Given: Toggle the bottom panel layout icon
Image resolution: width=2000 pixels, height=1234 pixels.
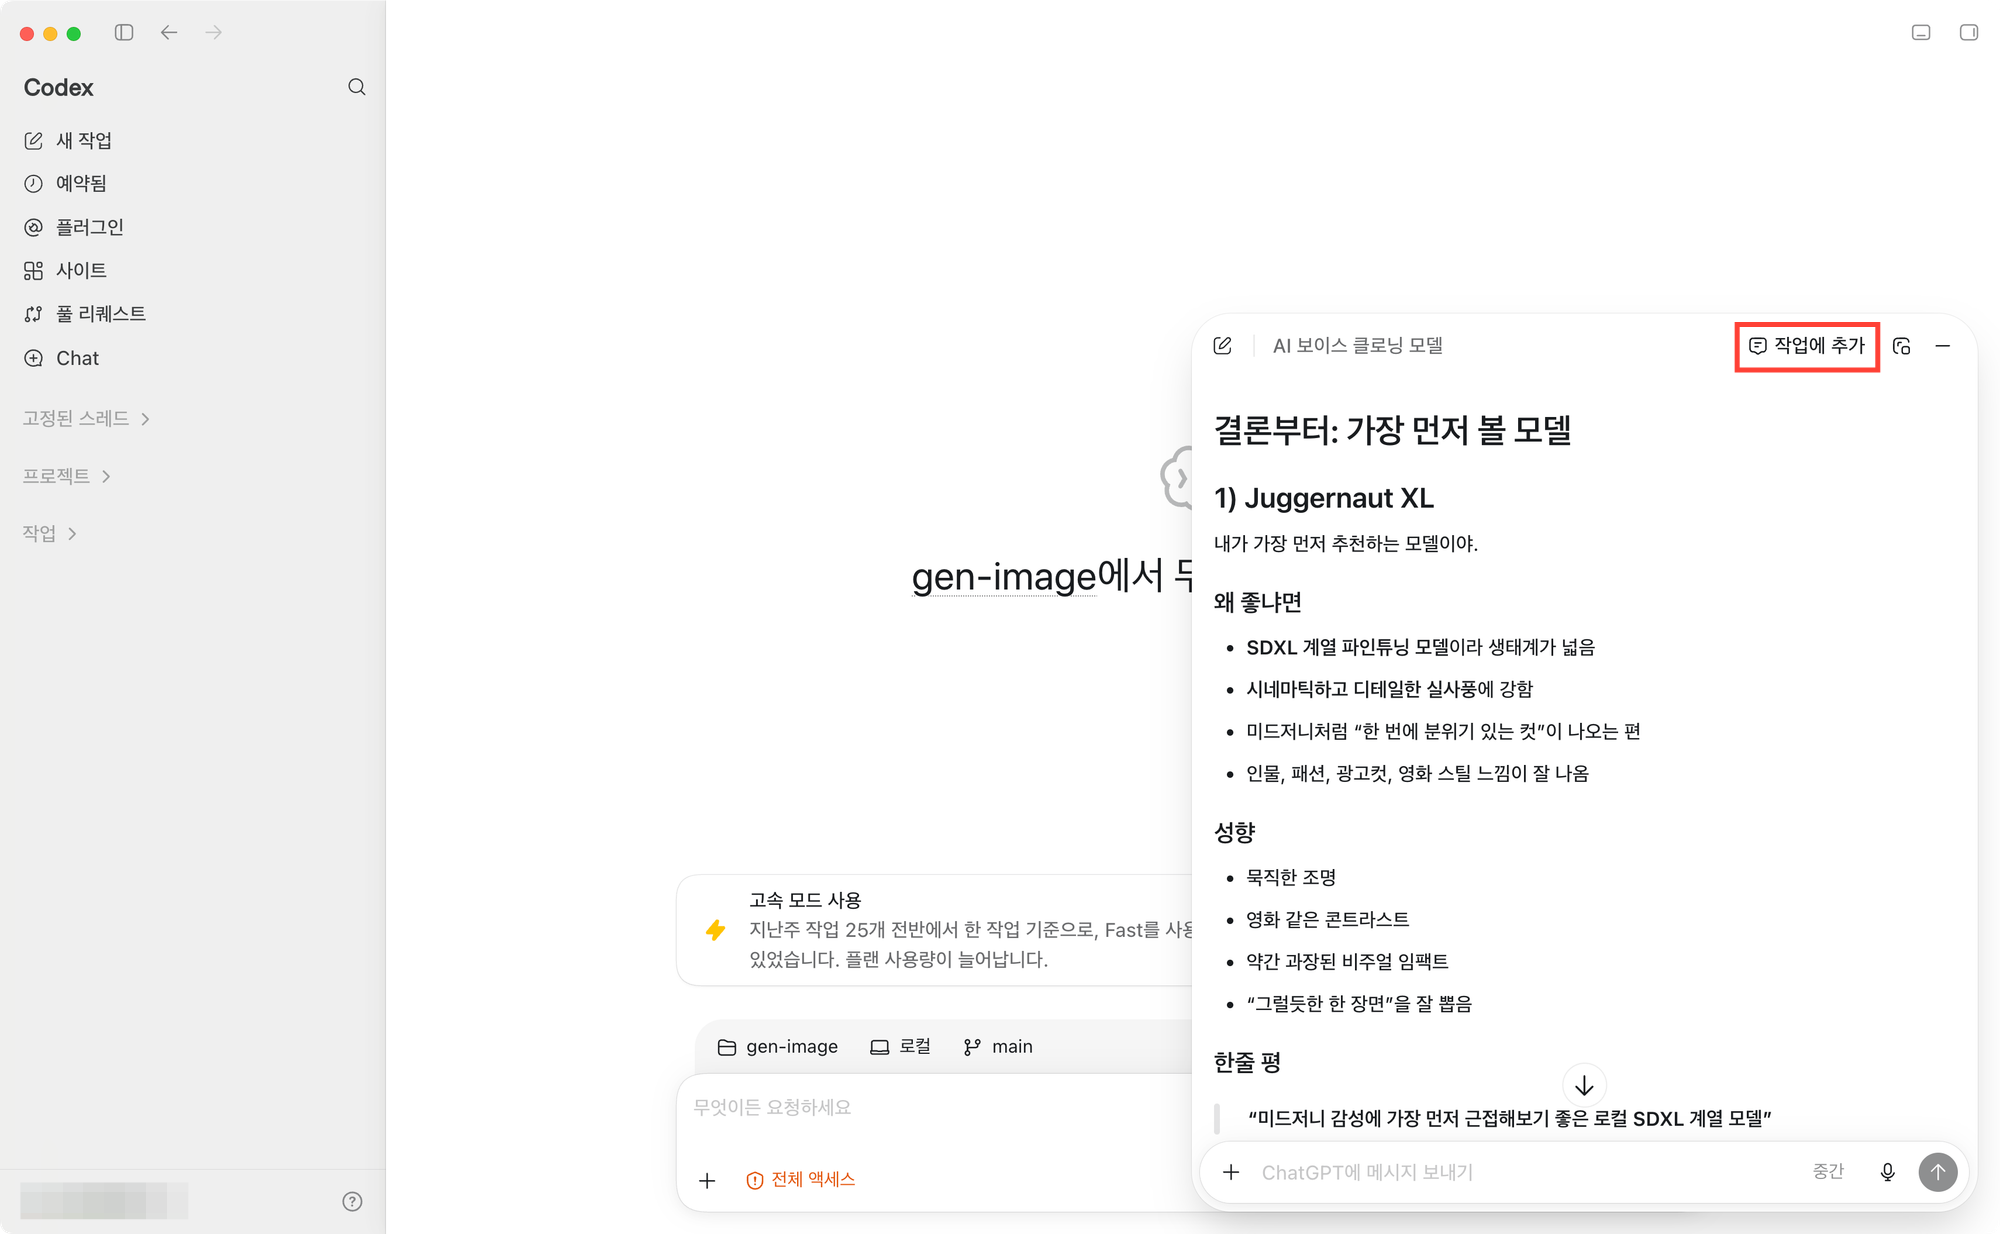Looking at the screenshot, I should pos(1921,33).
